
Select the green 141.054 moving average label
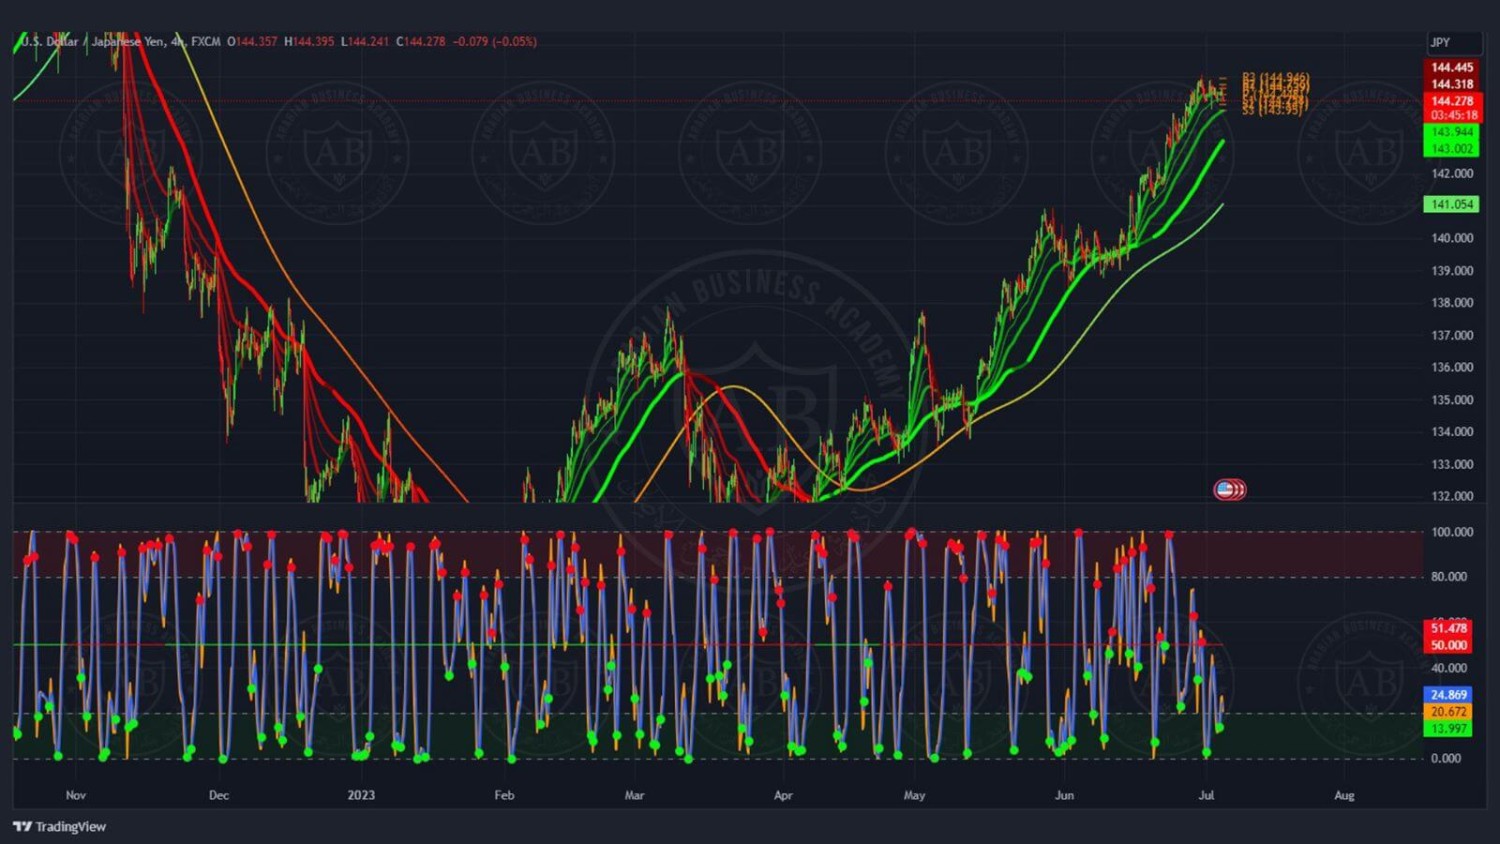pos(1452,204)
